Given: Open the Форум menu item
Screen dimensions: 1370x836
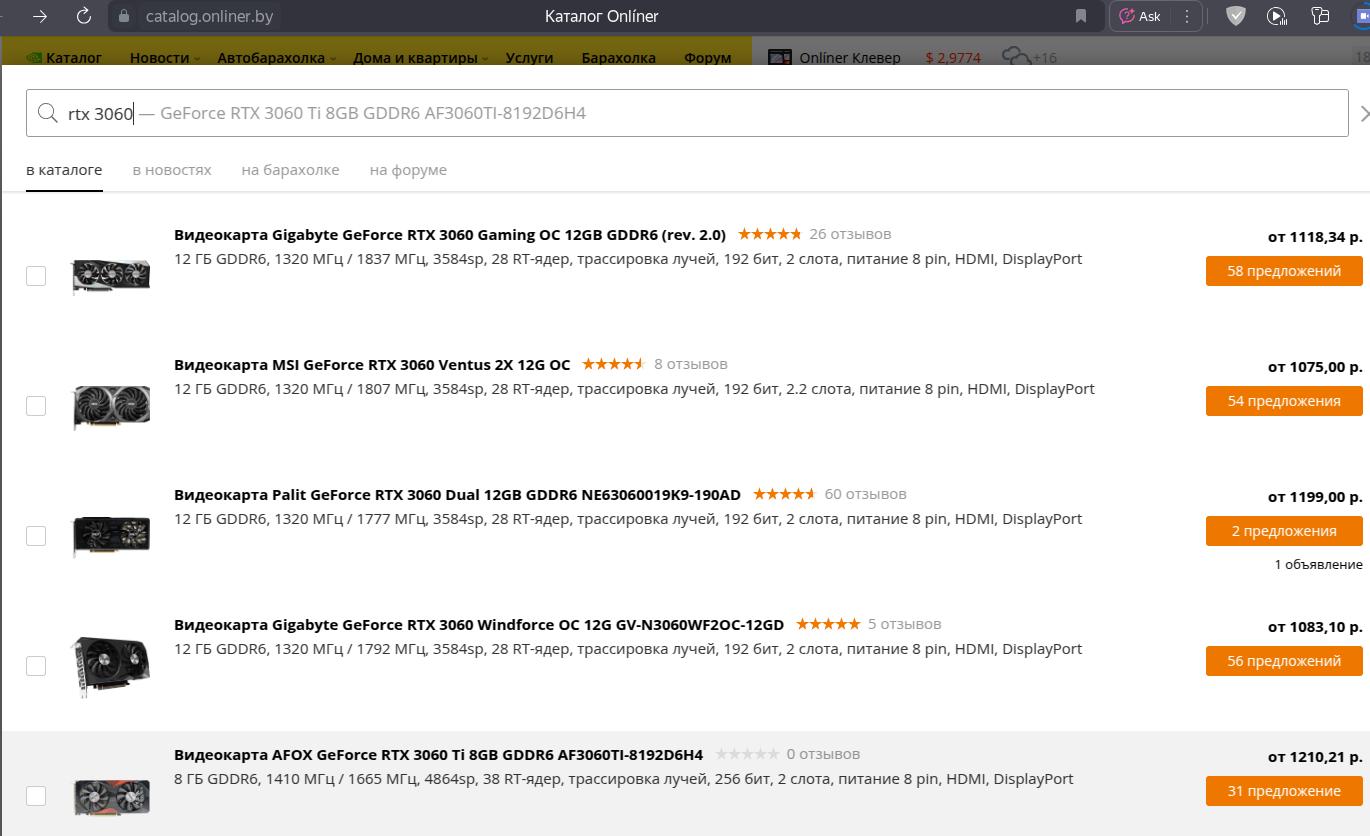Looking at the screenshot, I should pyautogui.click(x=707, y=57).
